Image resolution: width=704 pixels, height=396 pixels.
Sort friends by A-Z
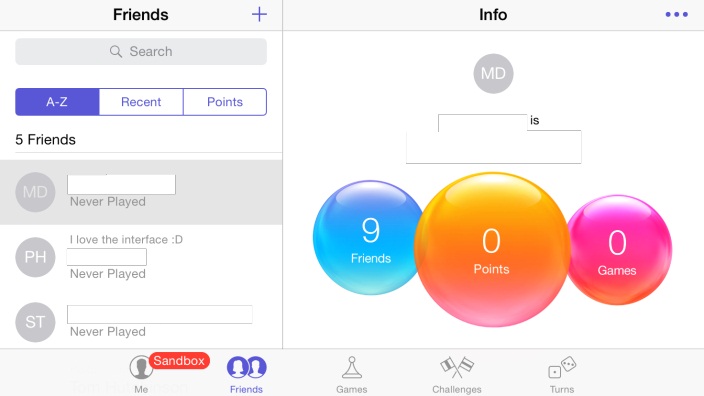57,102
